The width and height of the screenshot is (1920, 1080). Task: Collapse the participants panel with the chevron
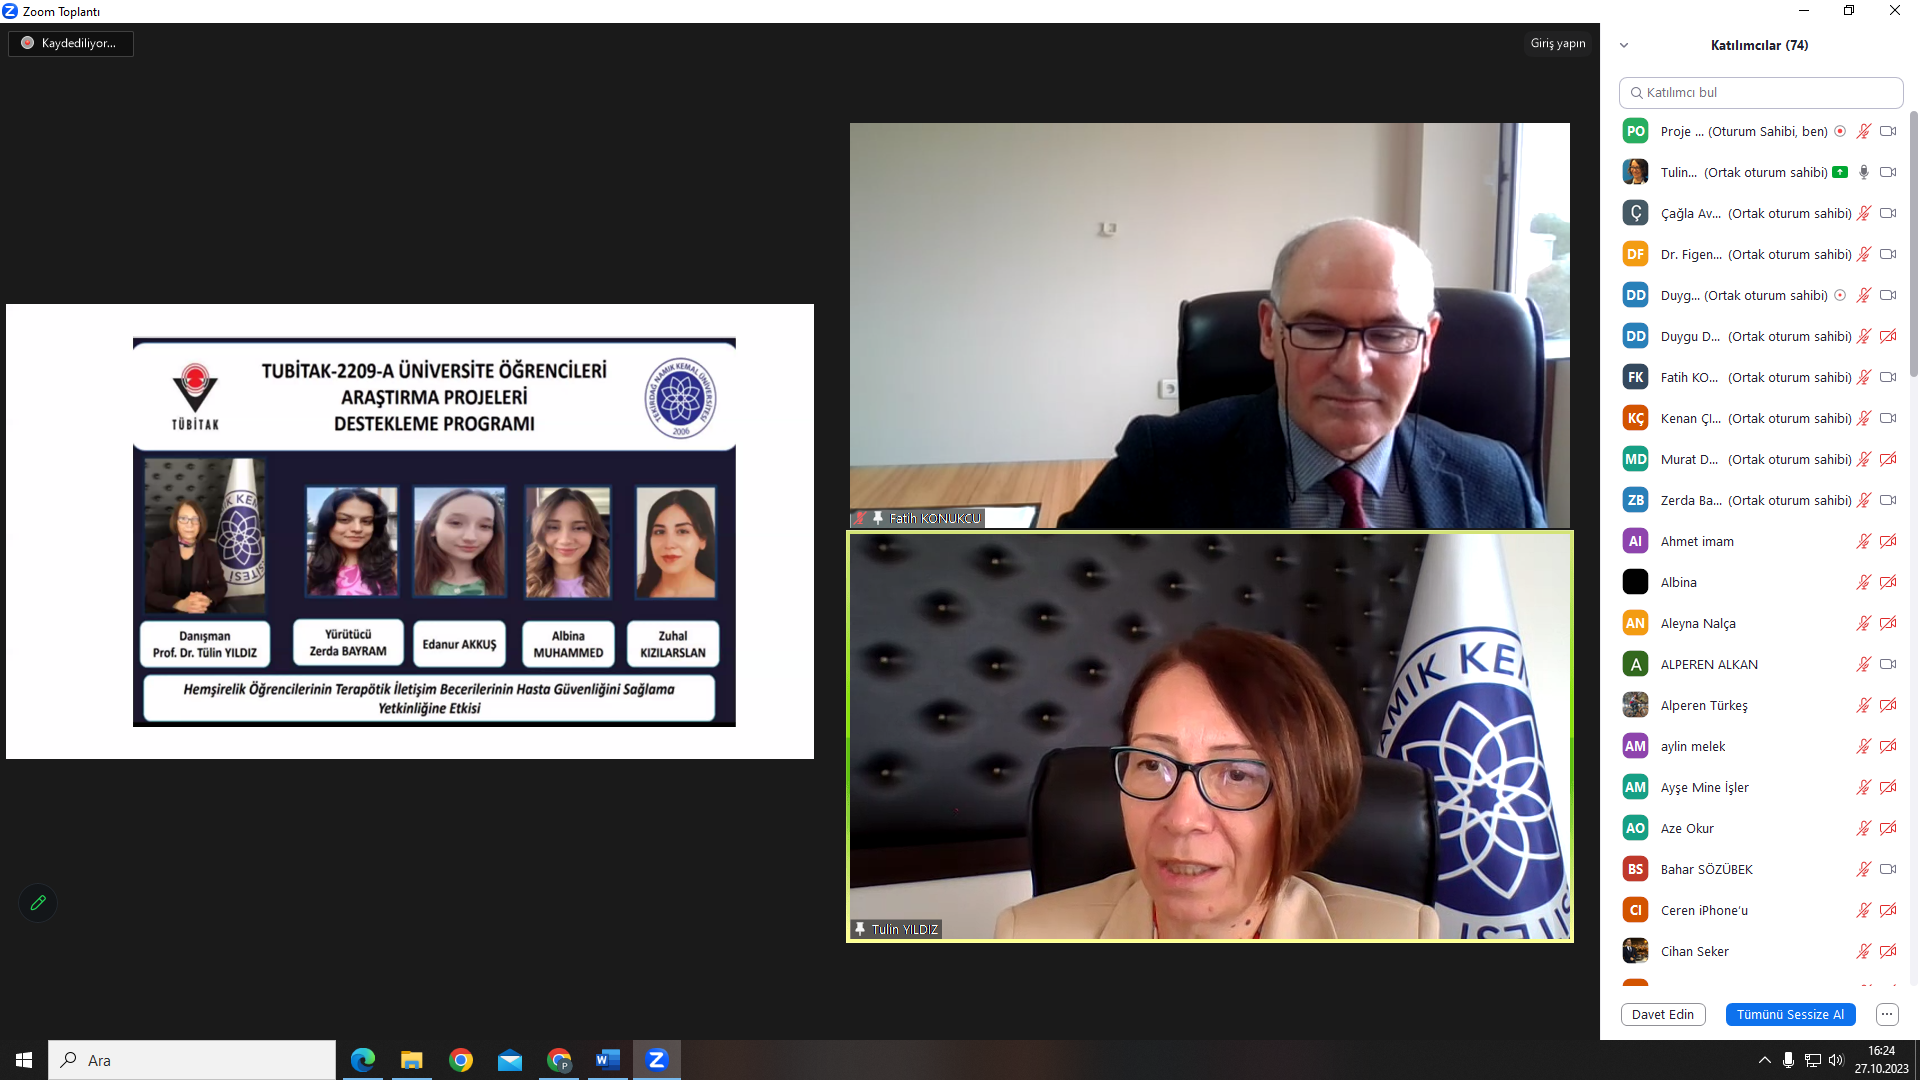click(x=1624, y=45)
